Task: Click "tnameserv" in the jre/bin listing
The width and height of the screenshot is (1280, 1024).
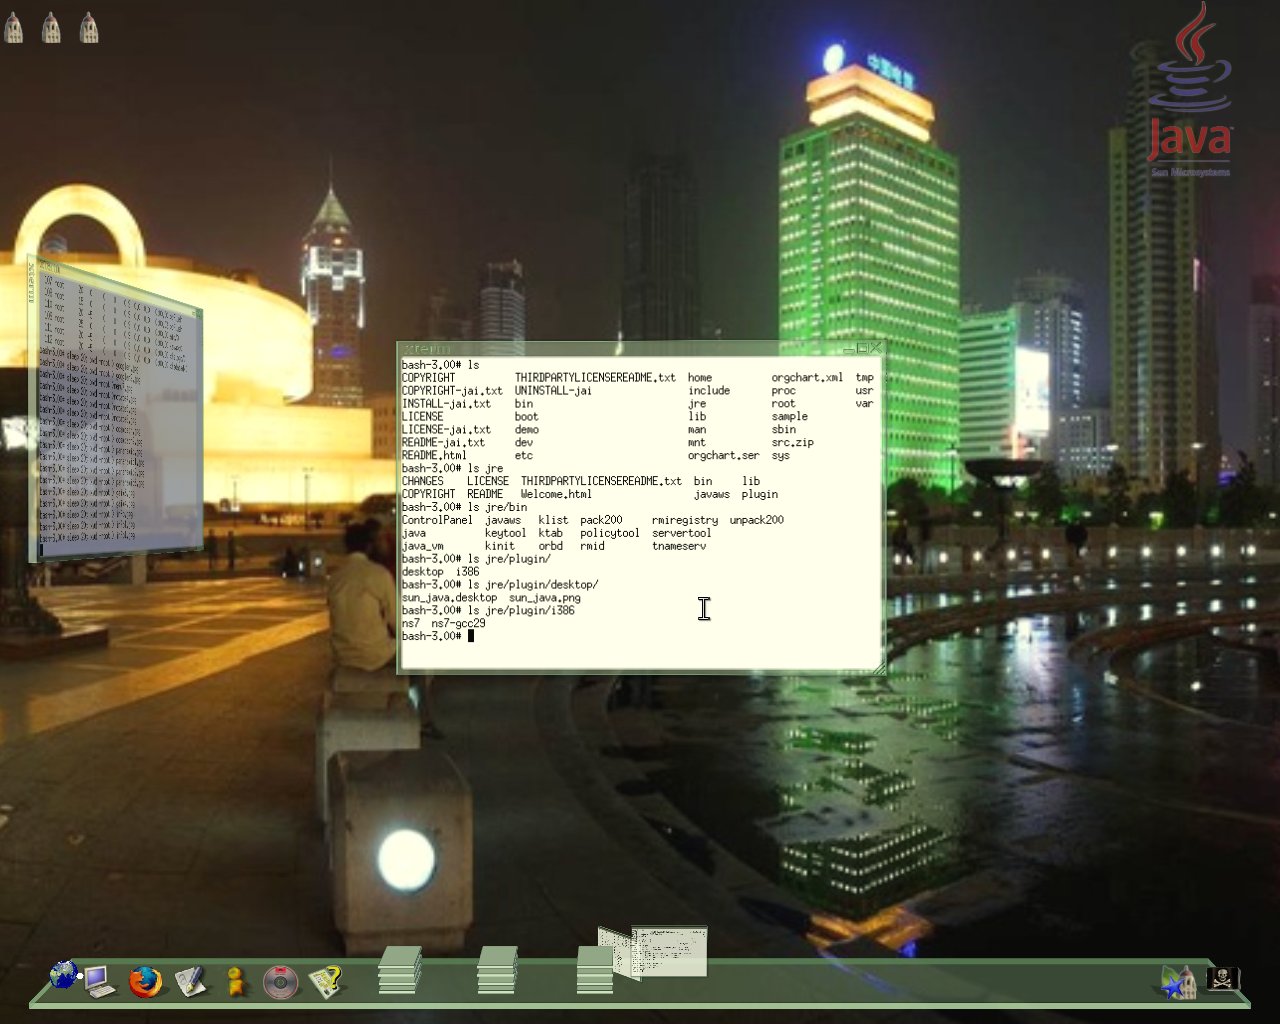Action: click(x=679, y=546)
